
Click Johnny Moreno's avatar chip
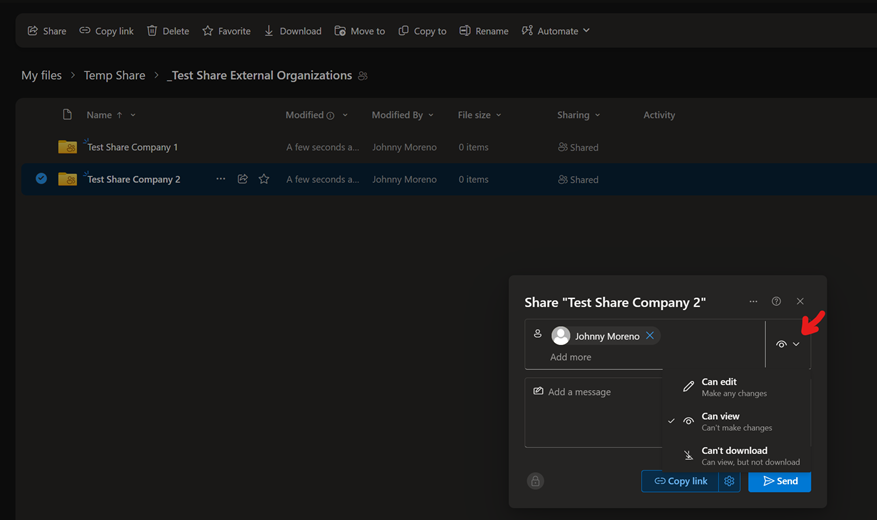tap(561, 335)
